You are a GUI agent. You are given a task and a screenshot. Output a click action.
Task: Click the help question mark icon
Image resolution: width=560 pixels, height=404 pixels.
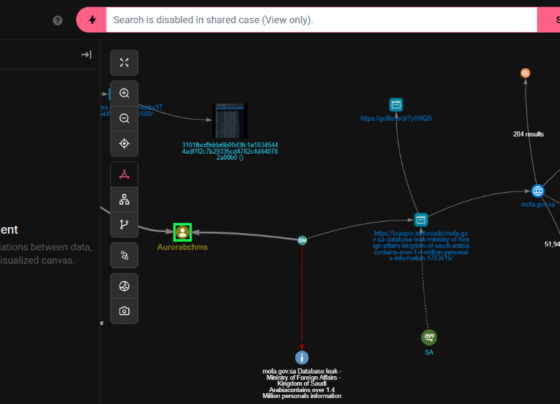58,20
